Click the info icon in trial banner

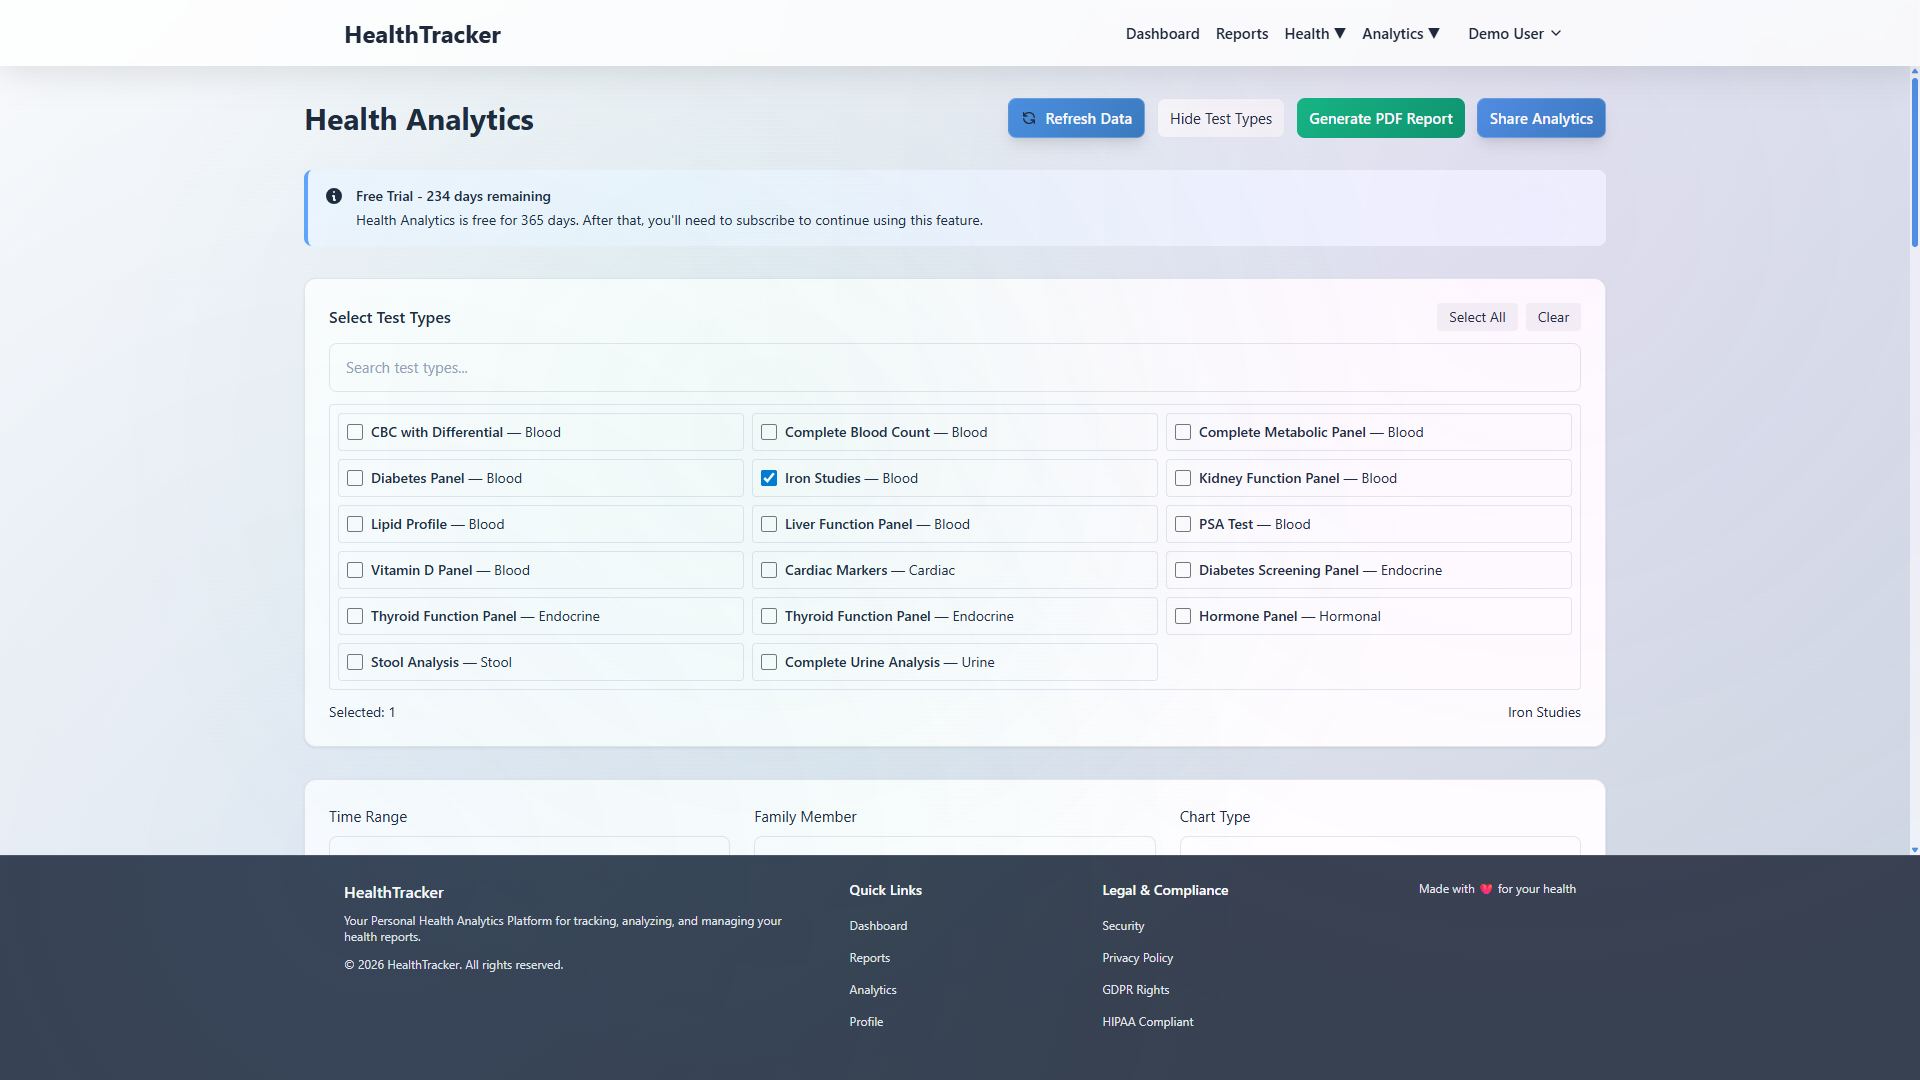pyautogui.click(x=334, y=196)
